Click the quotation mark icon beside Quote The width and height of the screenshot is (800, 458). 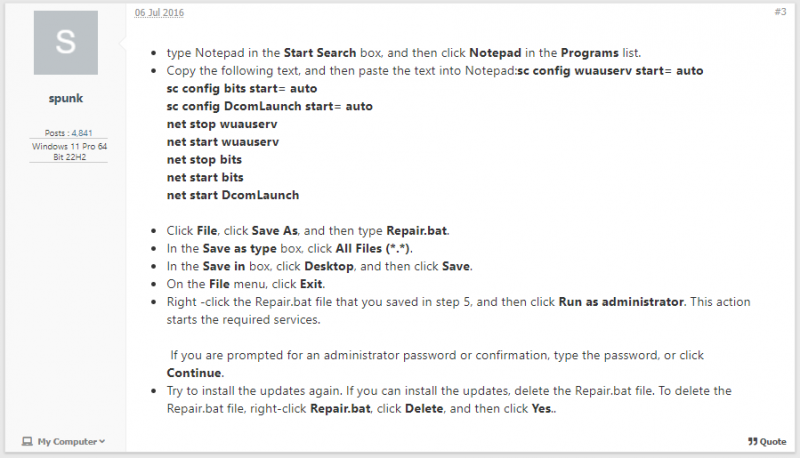pyautogui.click(x=753, y=442)
